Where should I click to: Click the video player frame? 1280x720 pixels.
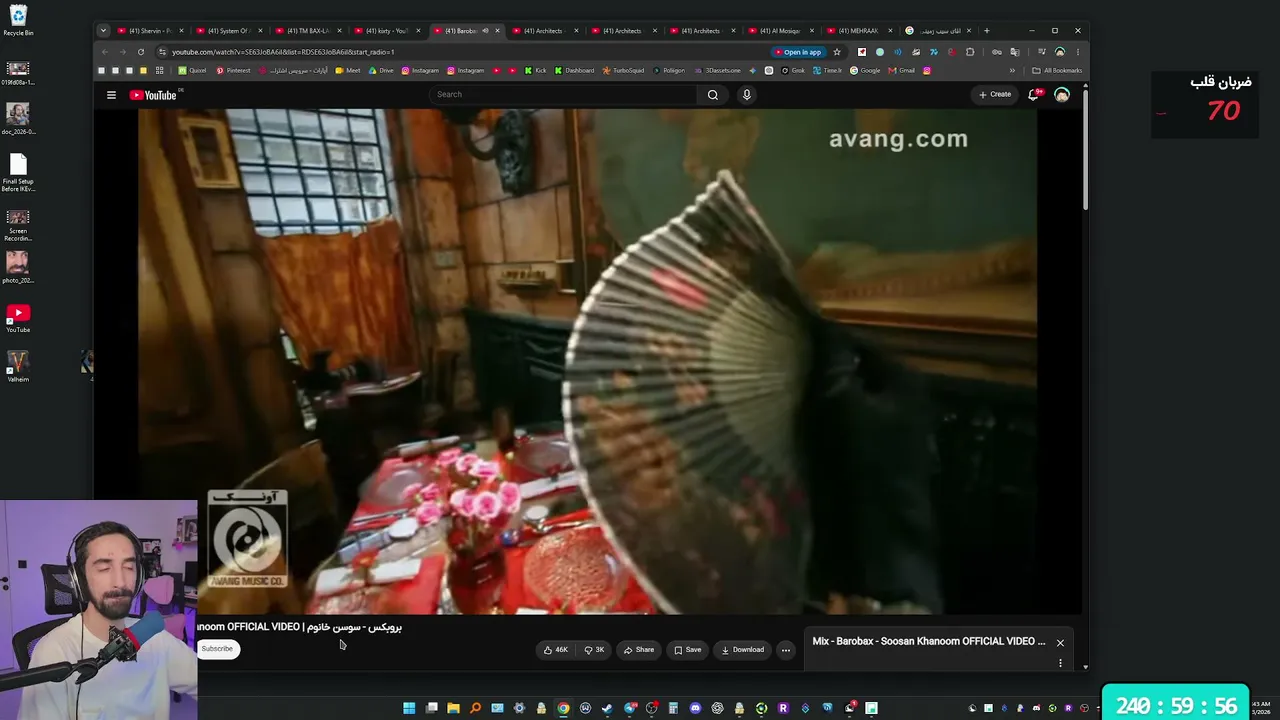click(587, 361)
